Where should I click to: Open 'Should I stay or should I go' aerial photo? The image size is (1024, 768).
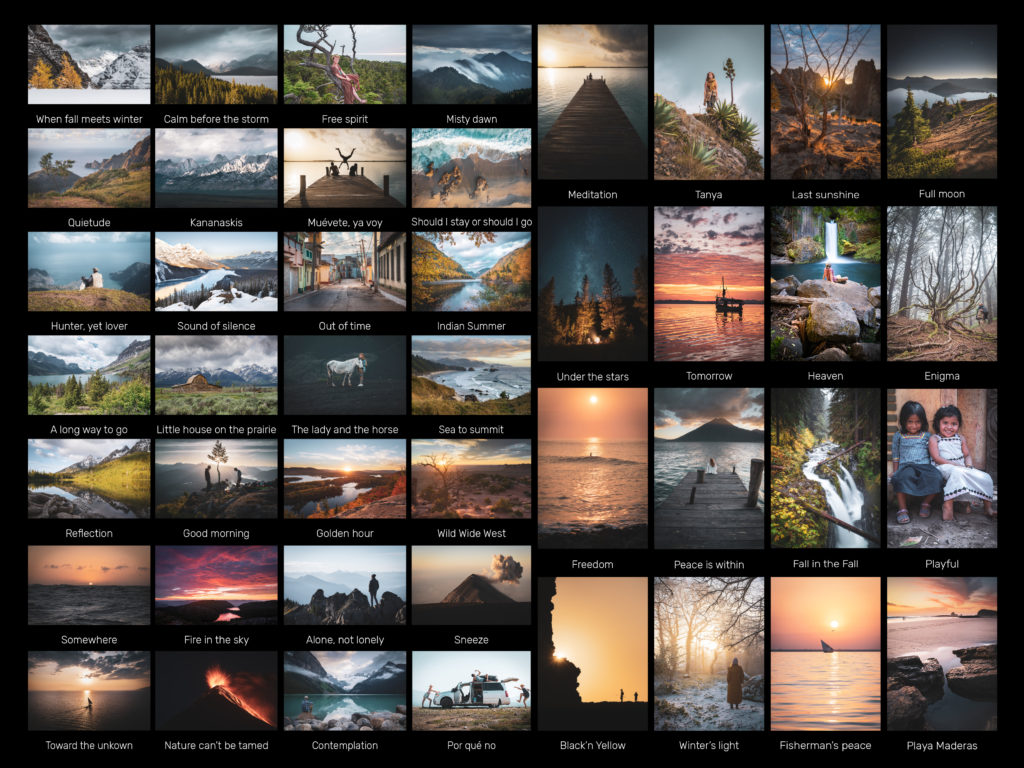coord(472,168)
